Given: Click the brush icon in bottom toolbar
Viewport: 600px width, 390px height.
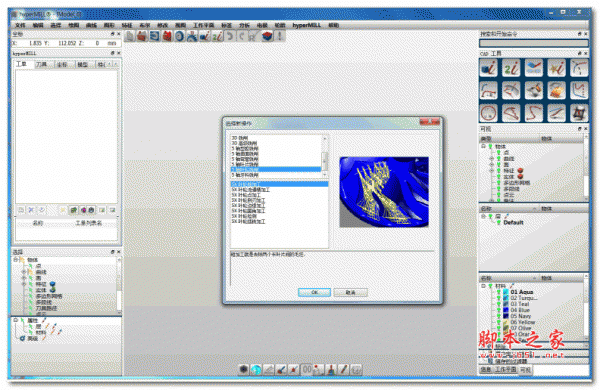Looking at the screenshot, I should (281, 370).
